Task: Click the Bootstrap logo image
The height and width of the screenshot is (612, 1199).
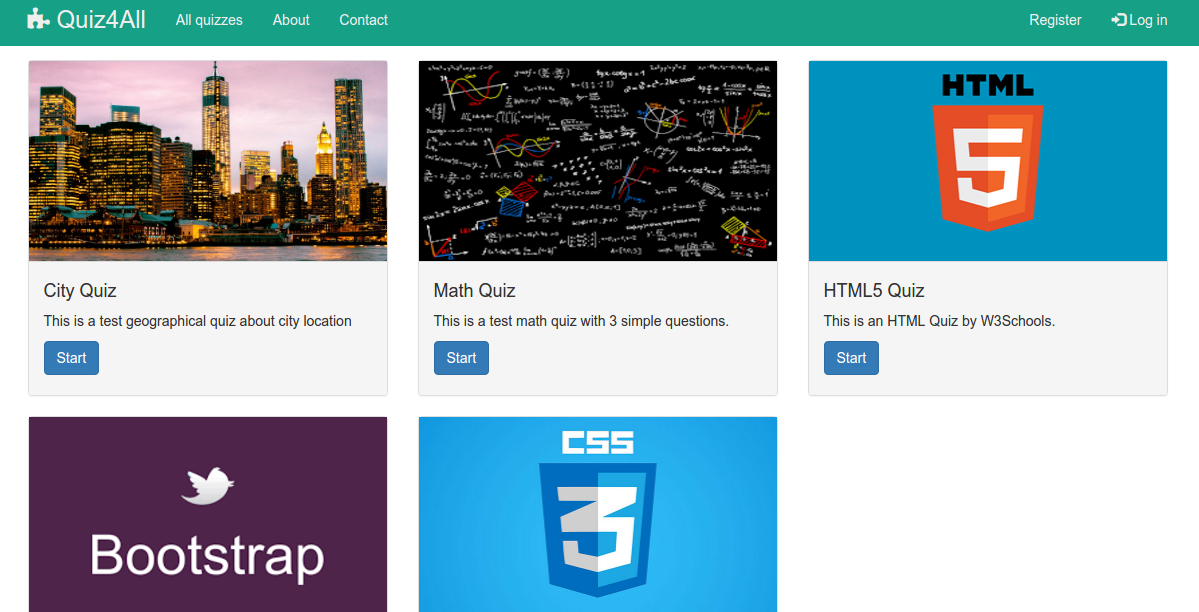Action: pos(208,514)
